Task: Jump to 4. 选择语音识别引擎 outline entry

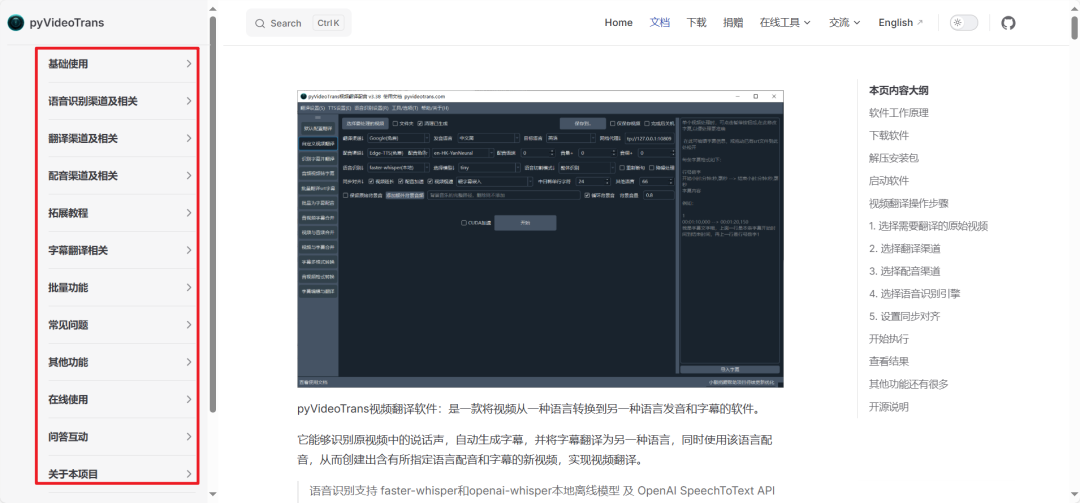Action: point(915,294)
